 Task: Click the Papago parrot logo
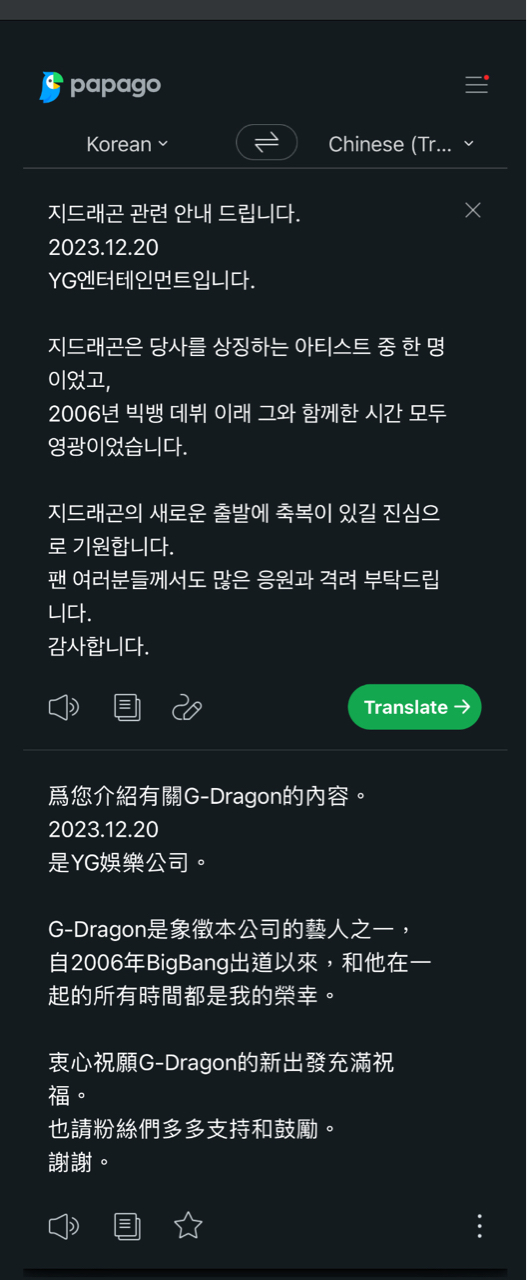click(51, 86)
